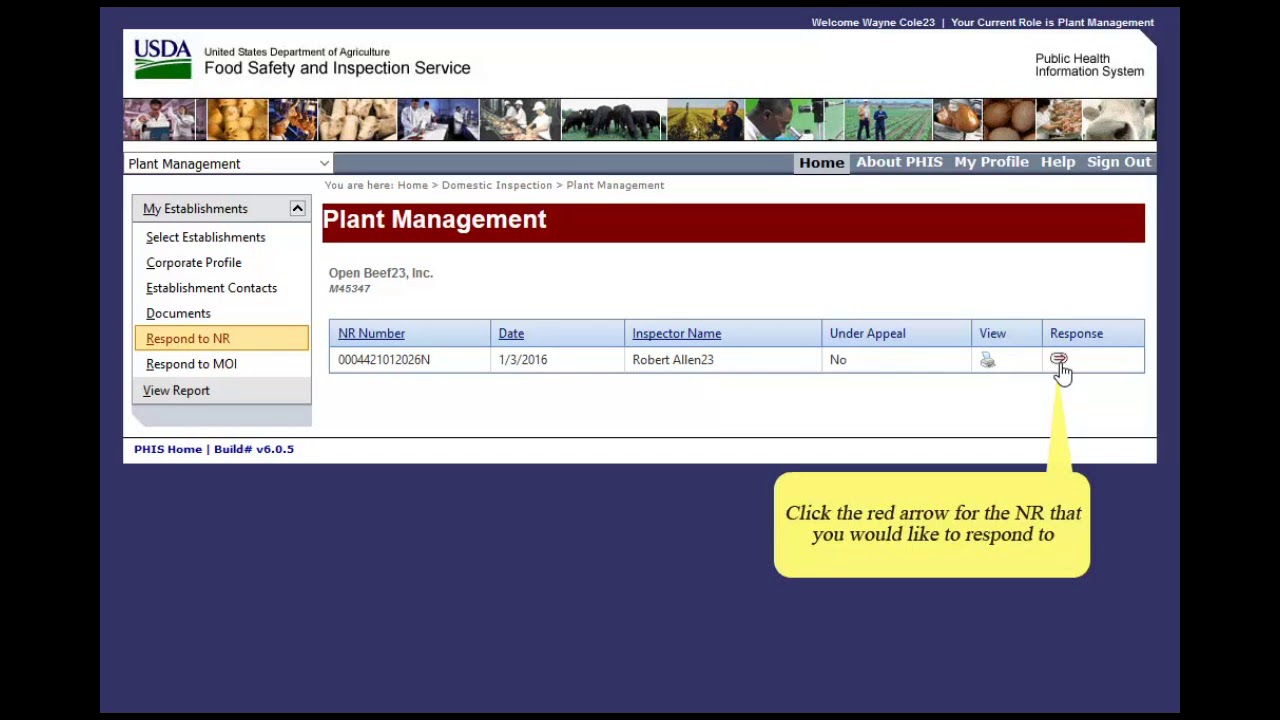Click the USDA logo
1280x720 pixels.
[163, 60]
